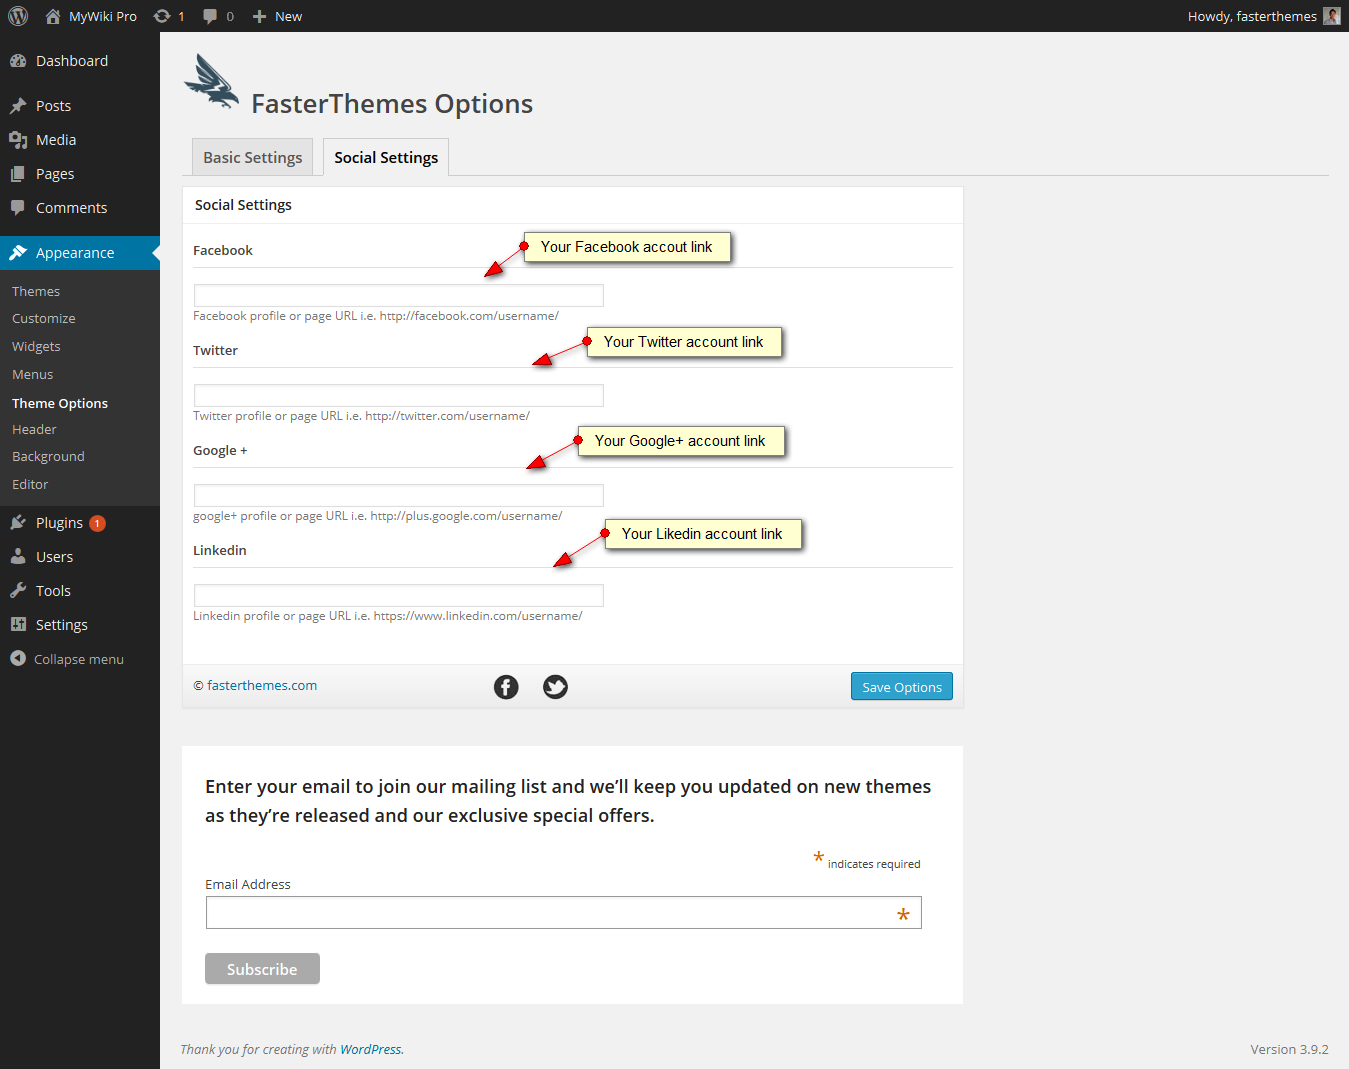
Task: Click the Twitter icon in options footer
Action: [555, 687]
